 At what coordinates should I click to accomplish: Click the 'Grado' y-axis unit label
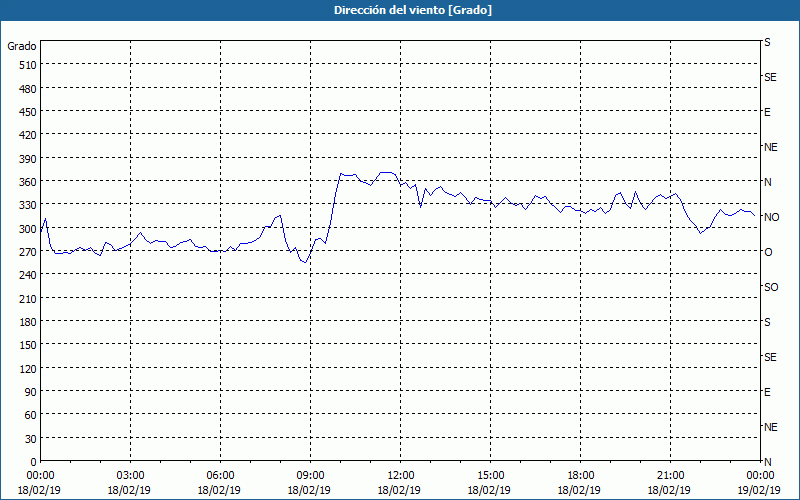pos(22,46)
